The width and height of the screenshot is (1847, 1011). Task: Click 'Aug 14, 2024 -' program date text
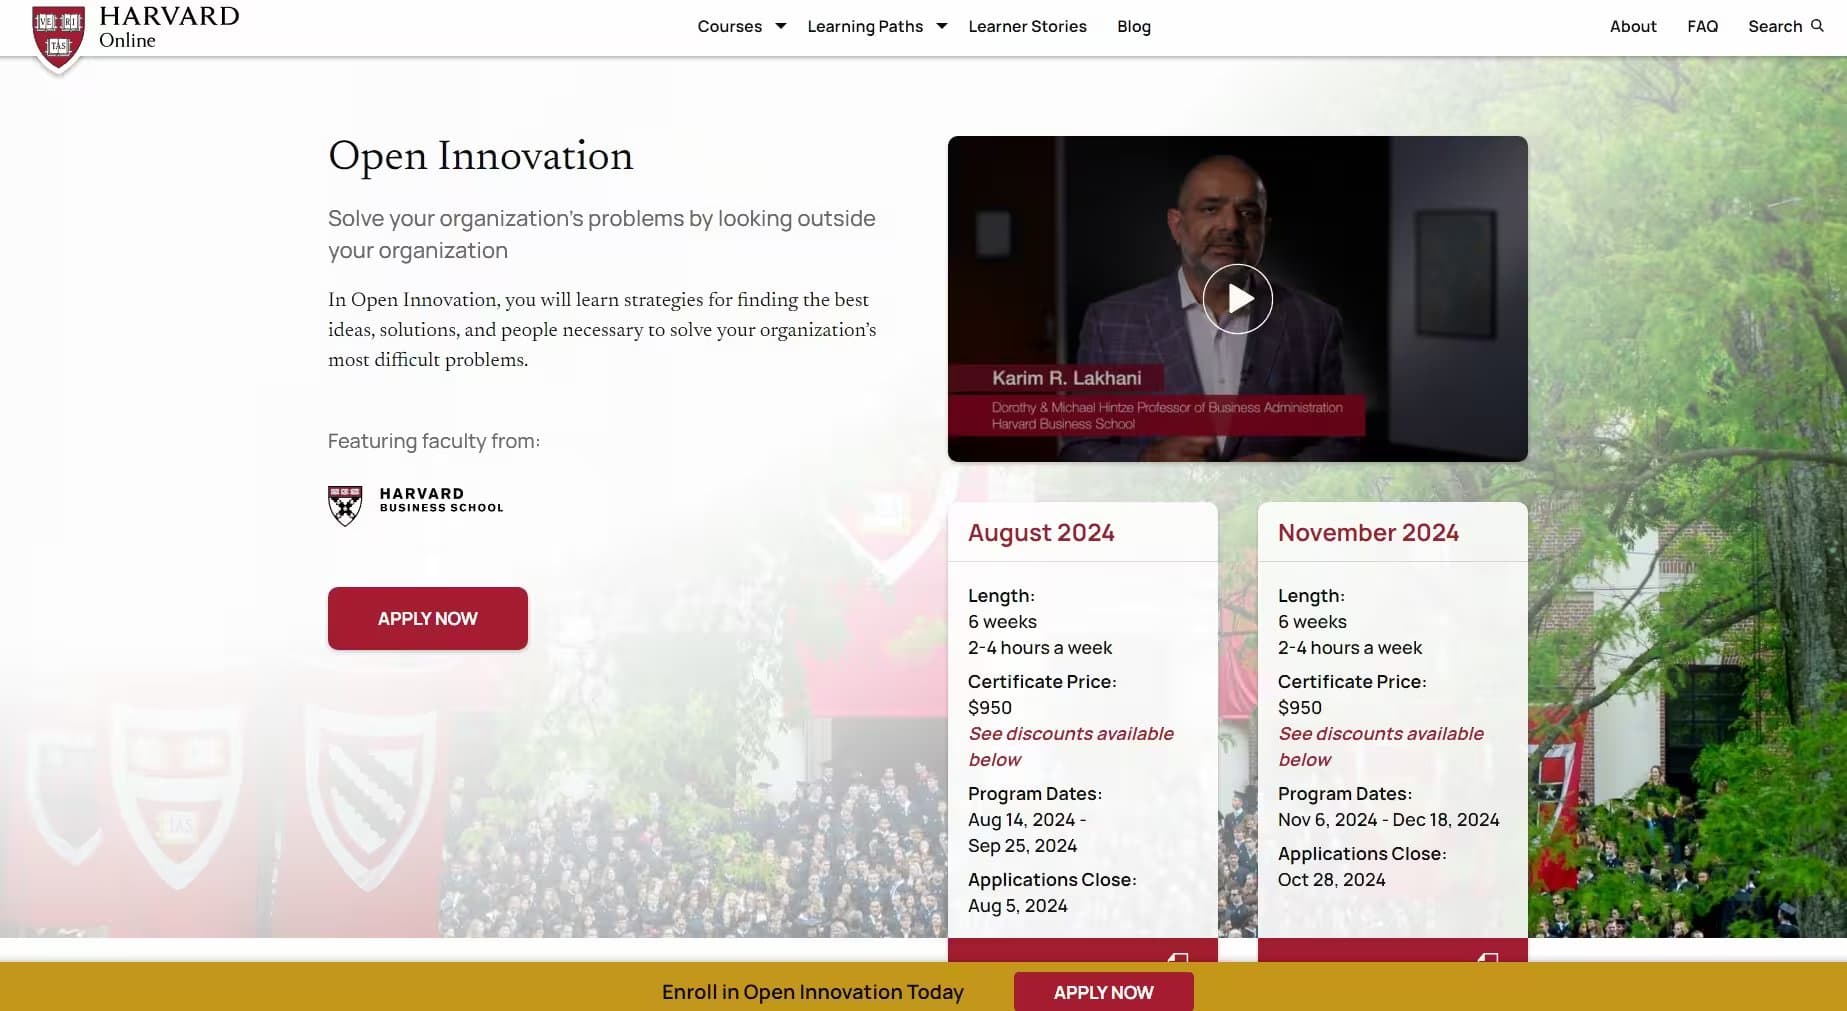point(1027,820)
